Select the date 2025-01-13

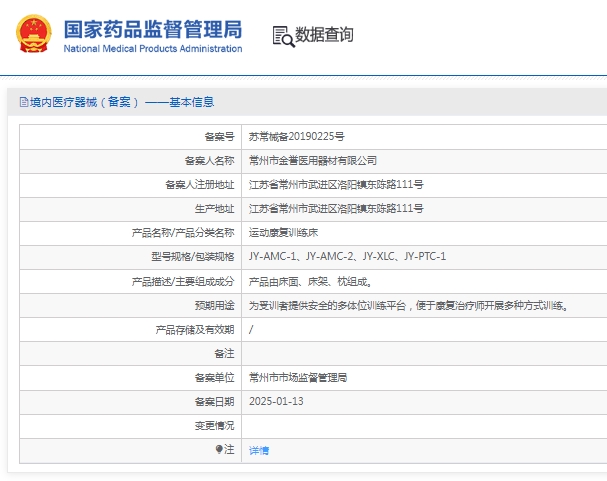point(276,401)
